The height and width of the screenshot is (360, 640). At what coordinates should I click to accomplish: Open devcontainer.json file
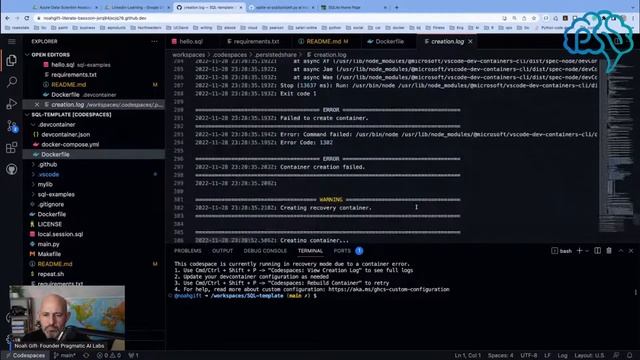point(65,134)
